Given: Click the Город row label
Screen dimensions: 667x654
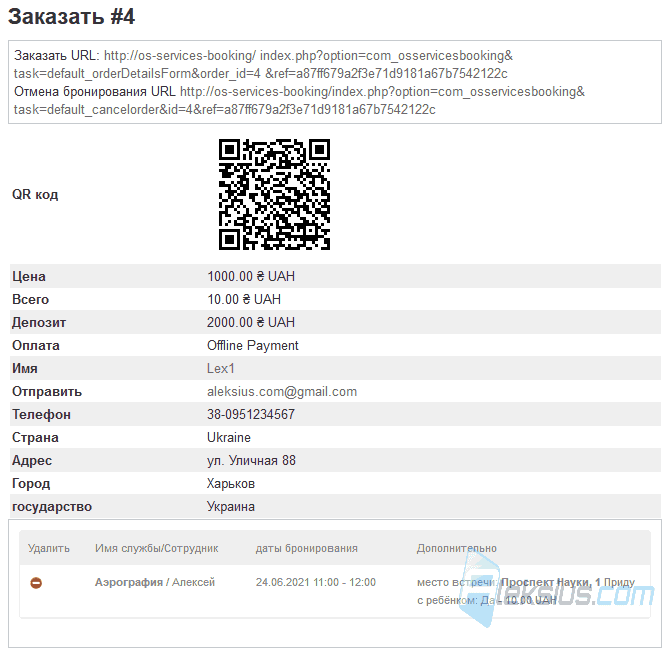Looking at the screenshot, I should 31,484.
